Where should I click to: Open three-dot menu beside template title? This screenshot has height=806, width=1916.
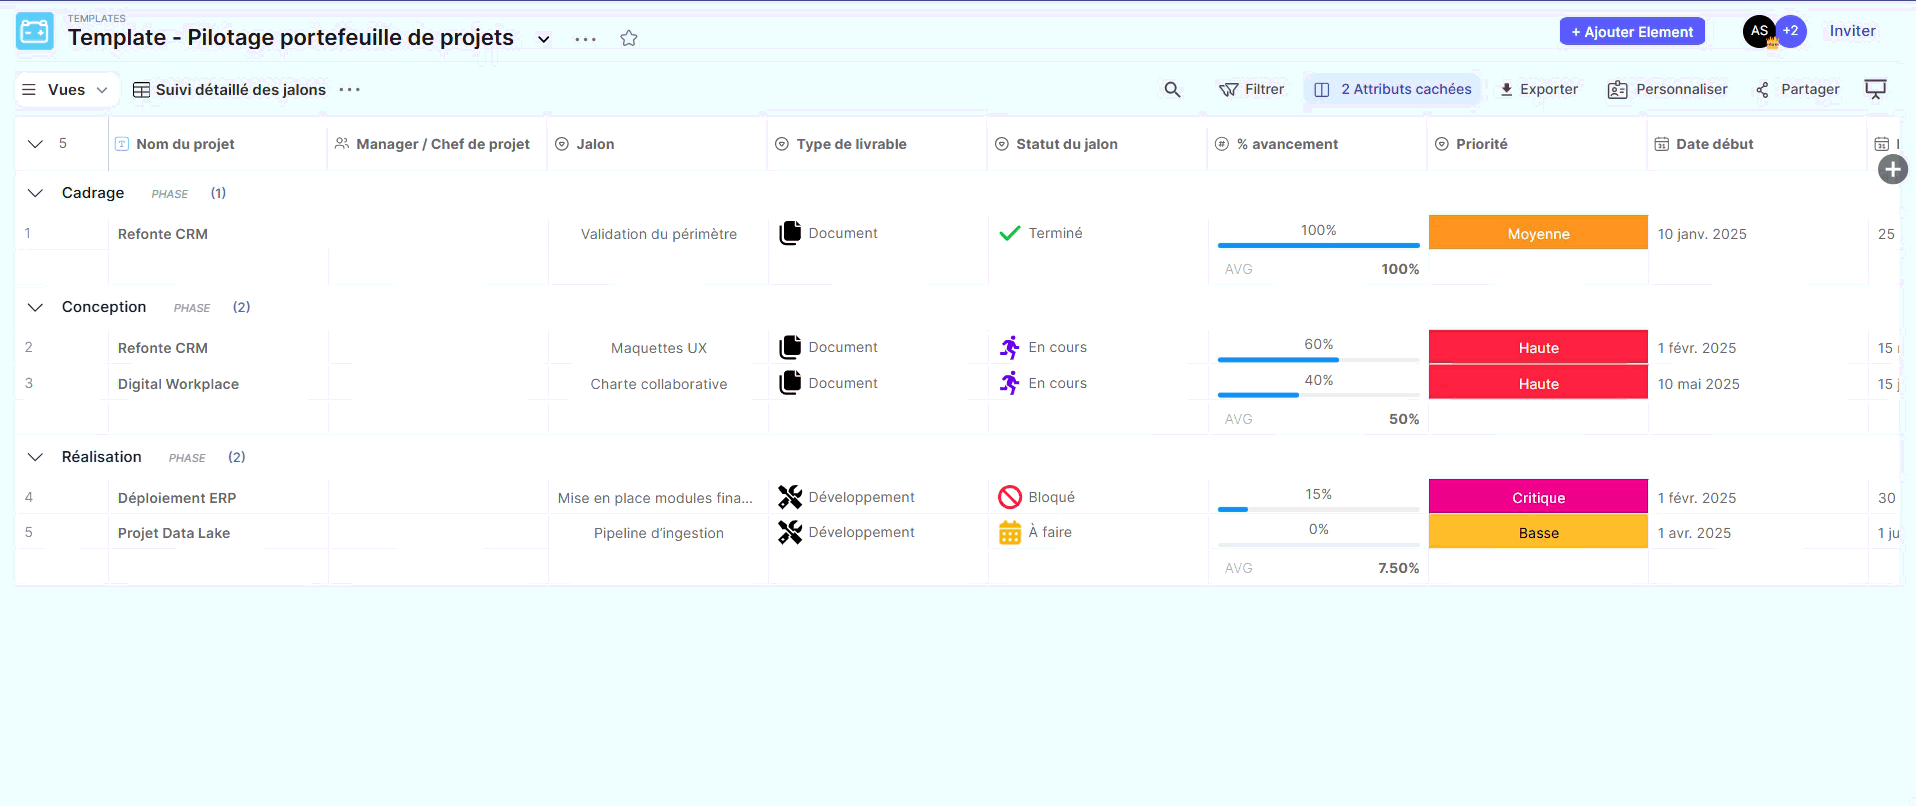585,39
